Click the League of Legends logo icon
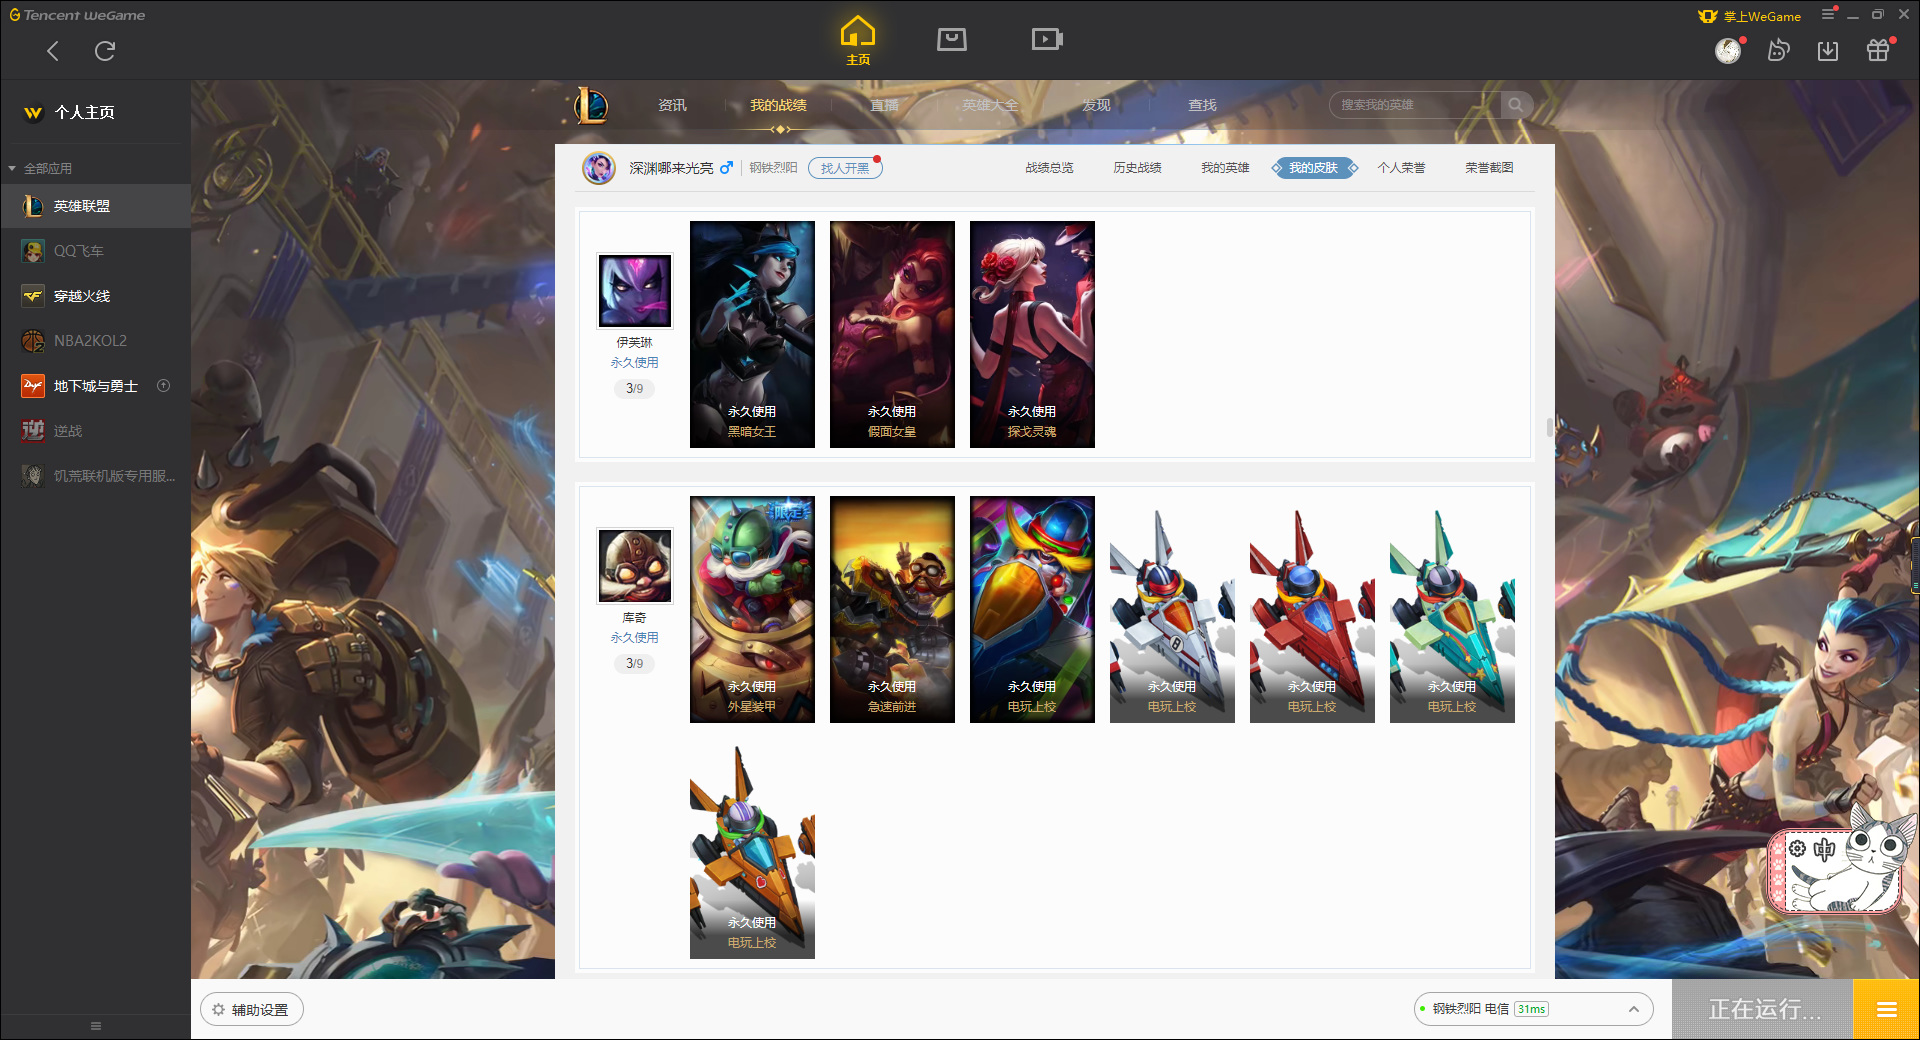The image size is (1920, 1040). [x=591, y=105]
